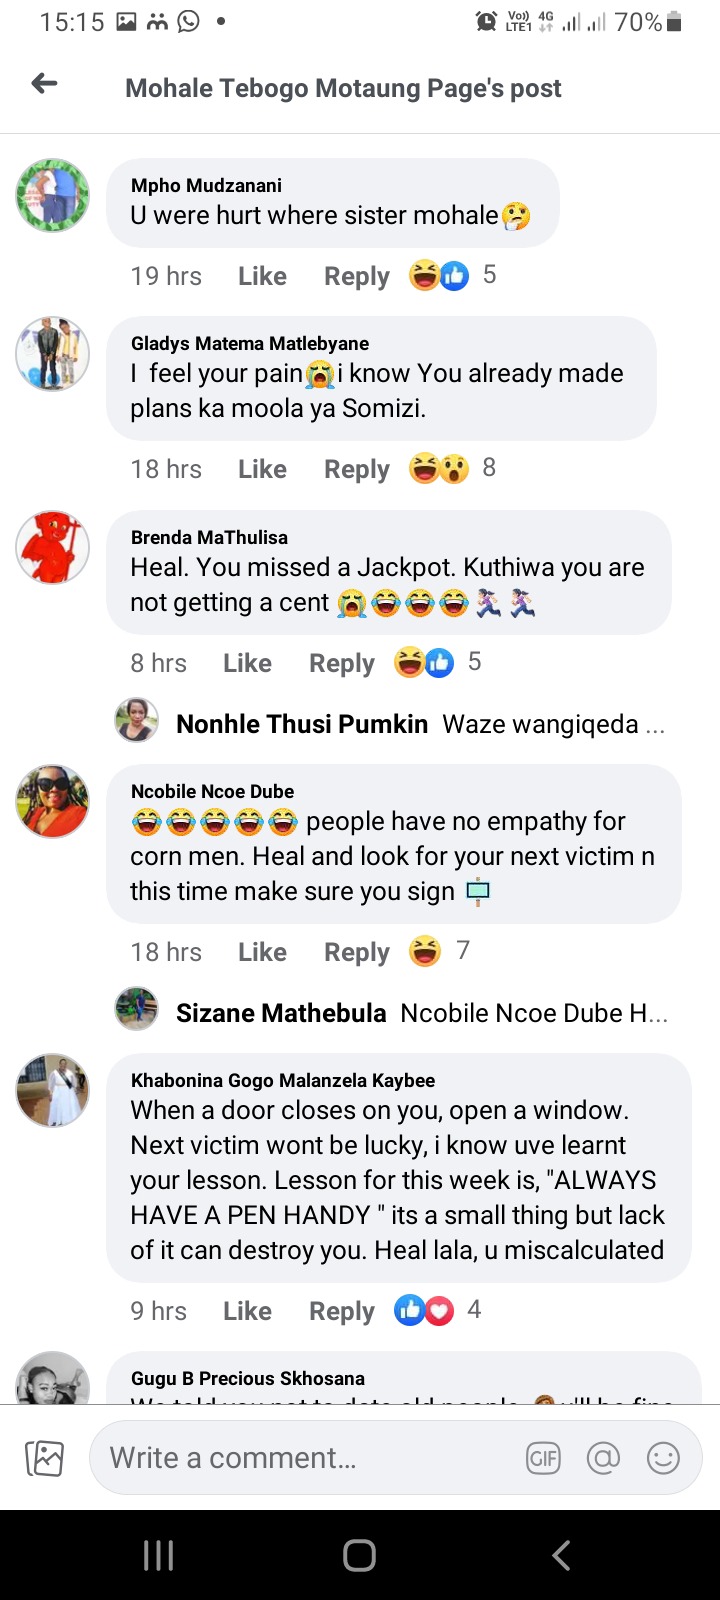Expand Sizane Mathebula's reply thread

point(391,1013)
